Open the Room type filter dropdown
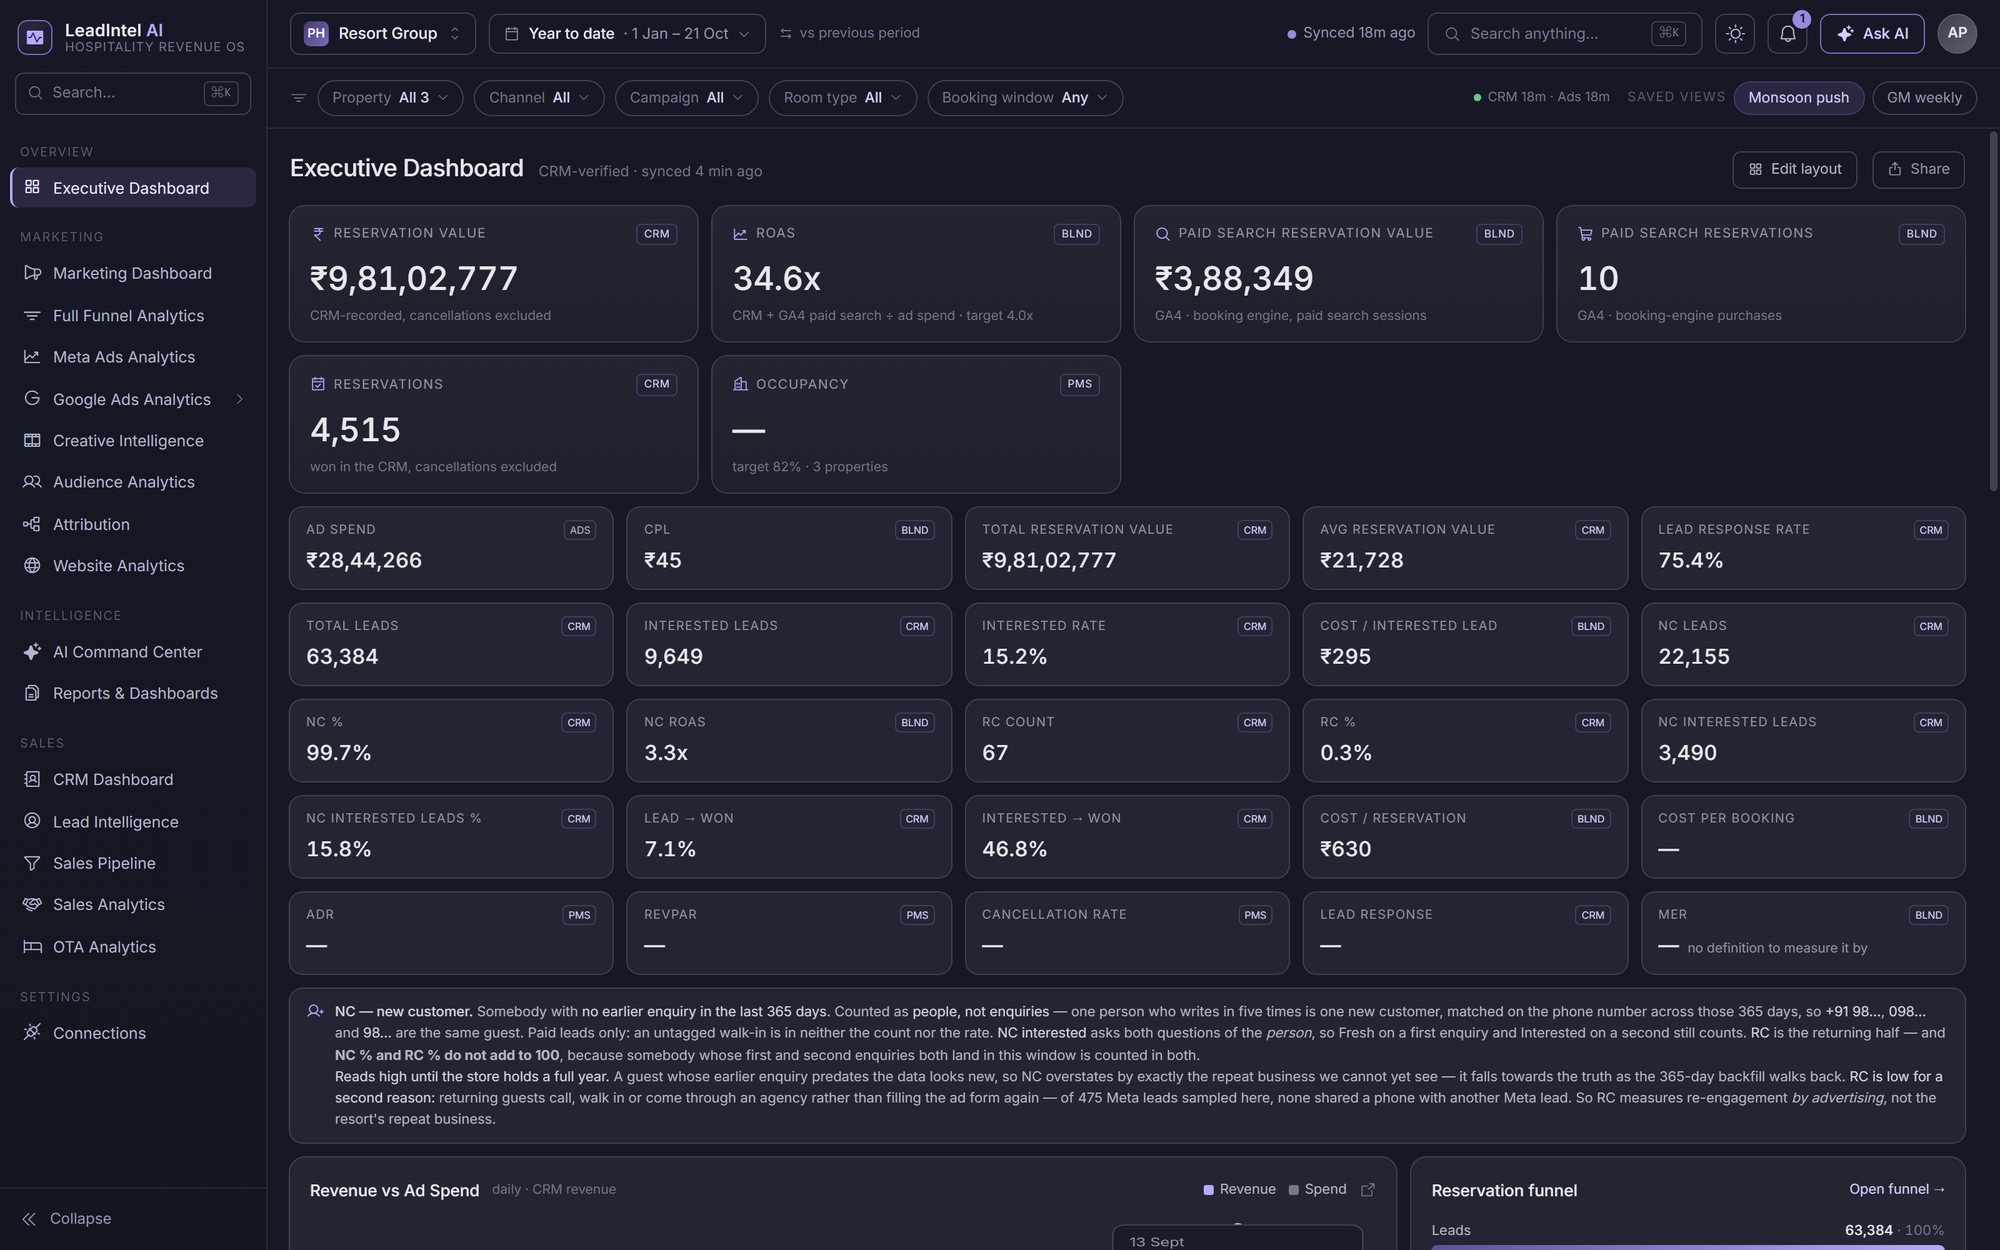This screenshot has height=1250, width=2000. [842, 98]
